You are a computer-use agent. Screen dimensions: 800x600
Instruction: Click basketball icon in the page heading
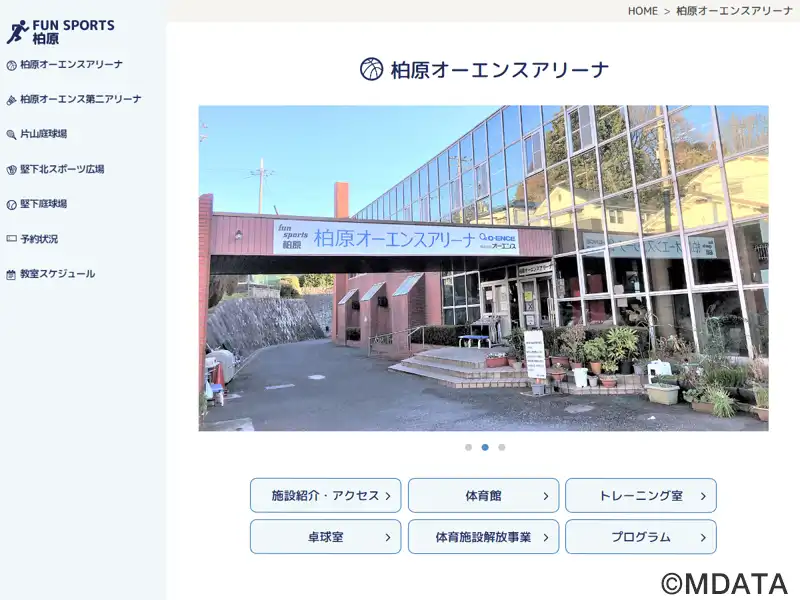point(371,69)
